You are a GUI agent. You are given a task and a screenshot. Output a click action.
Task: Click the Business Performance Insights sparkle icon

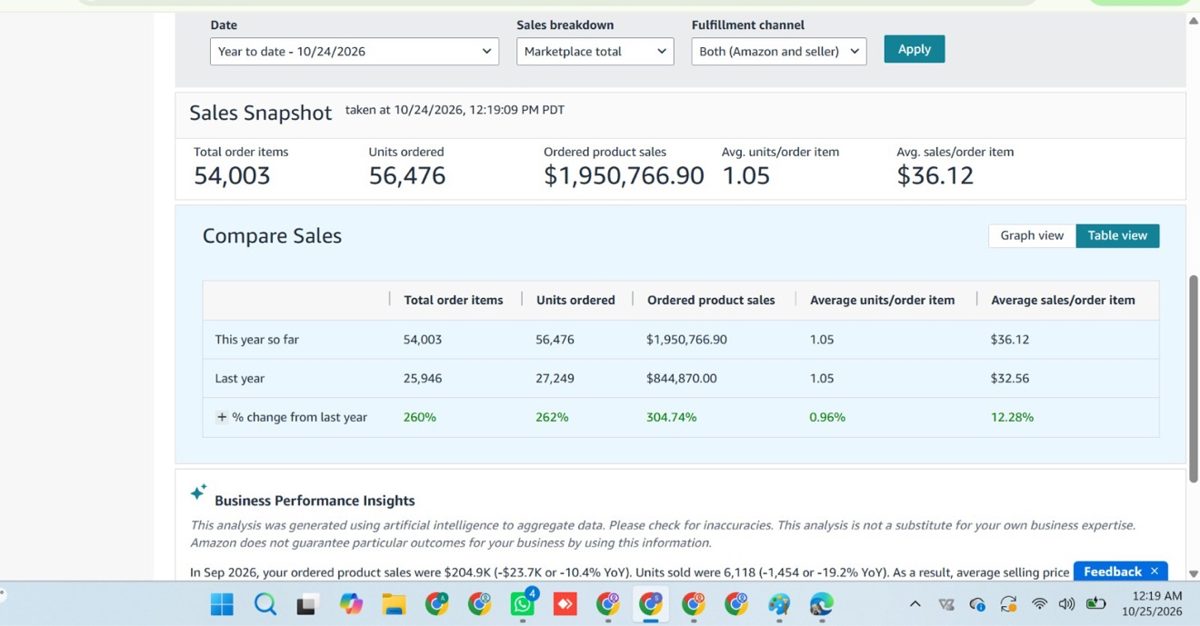coord(199,493)
